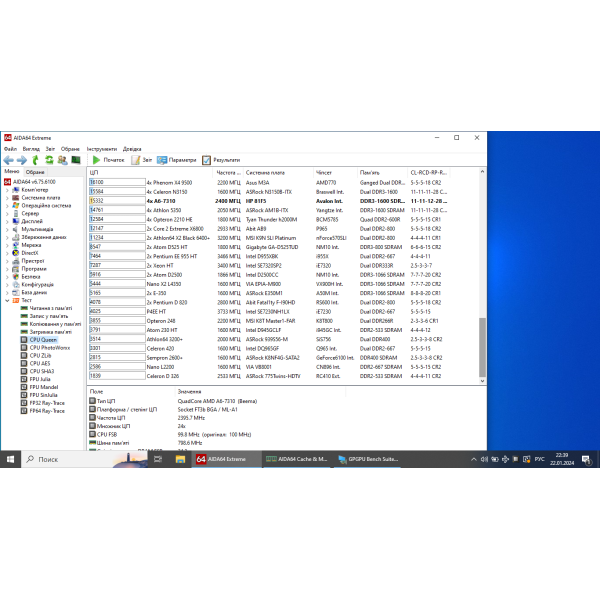Select the AIDA64 v6.75.6100 root node
This screenshot has width=600, height=600.
pyautogui.click(x=30, y=182)
